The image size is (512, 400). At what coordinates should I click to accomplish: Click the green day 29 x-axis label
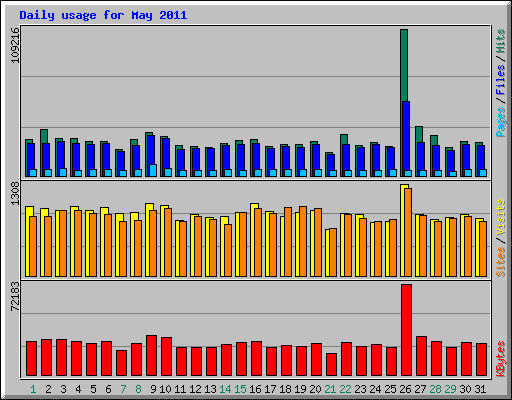coord(450,389)
